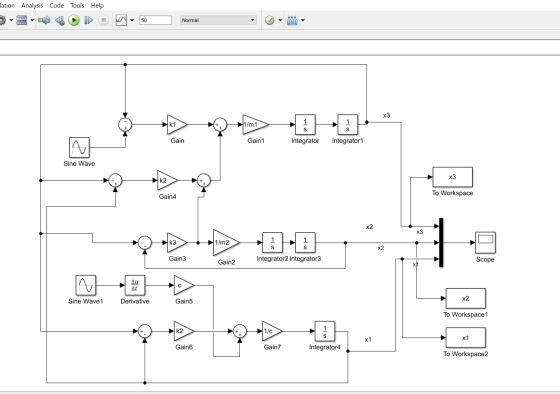Click the Gain5 block name

pyautogui.click(x=184, y=301)
